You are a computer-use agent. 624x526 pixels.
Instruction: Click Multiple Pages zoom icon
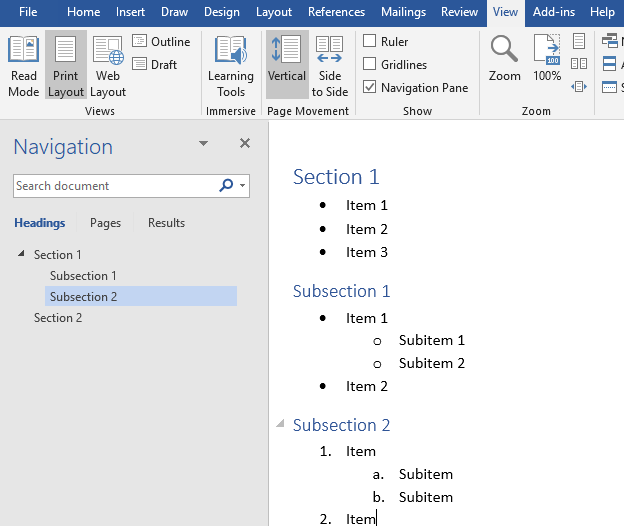(579, 64)
